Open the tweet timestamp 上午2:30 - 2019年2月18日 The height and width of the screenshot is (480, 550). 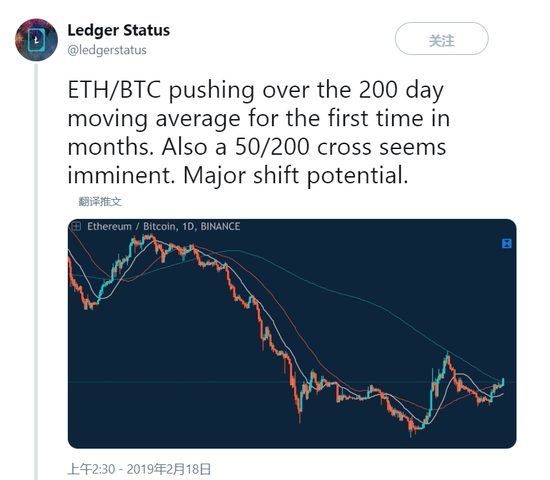139,469
